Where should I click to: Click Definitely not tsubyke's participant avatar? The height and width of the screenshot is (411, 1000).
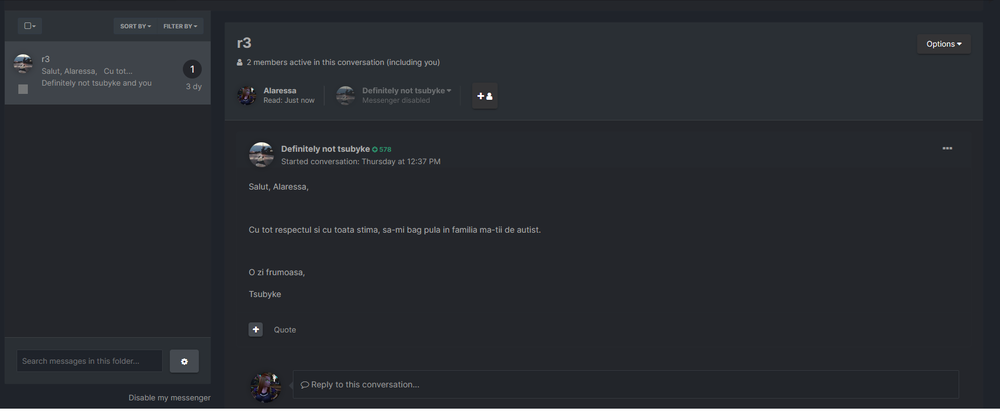point(346,95)
